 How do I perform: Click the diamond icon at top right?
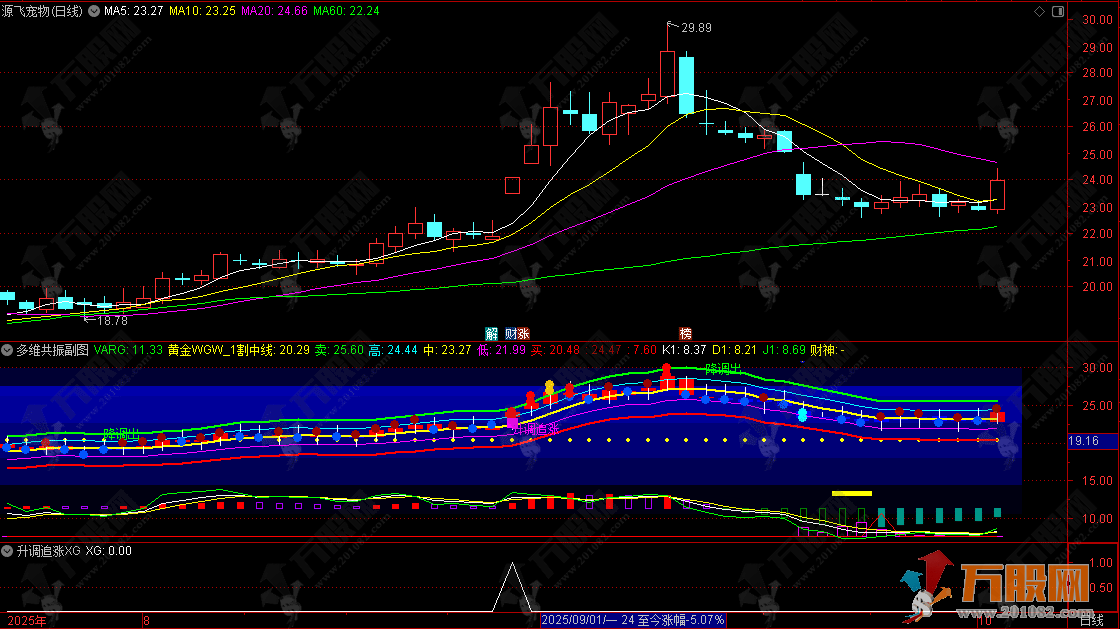[x=1039, y=11]
